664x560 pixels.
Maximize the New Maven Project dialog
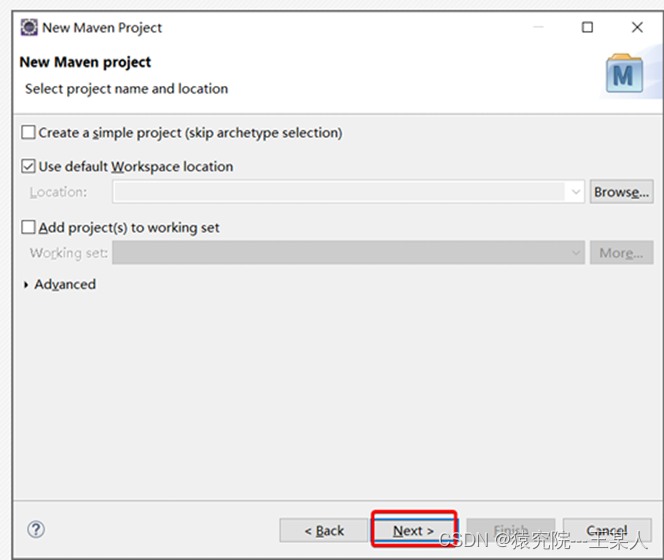tap(587, 28)
